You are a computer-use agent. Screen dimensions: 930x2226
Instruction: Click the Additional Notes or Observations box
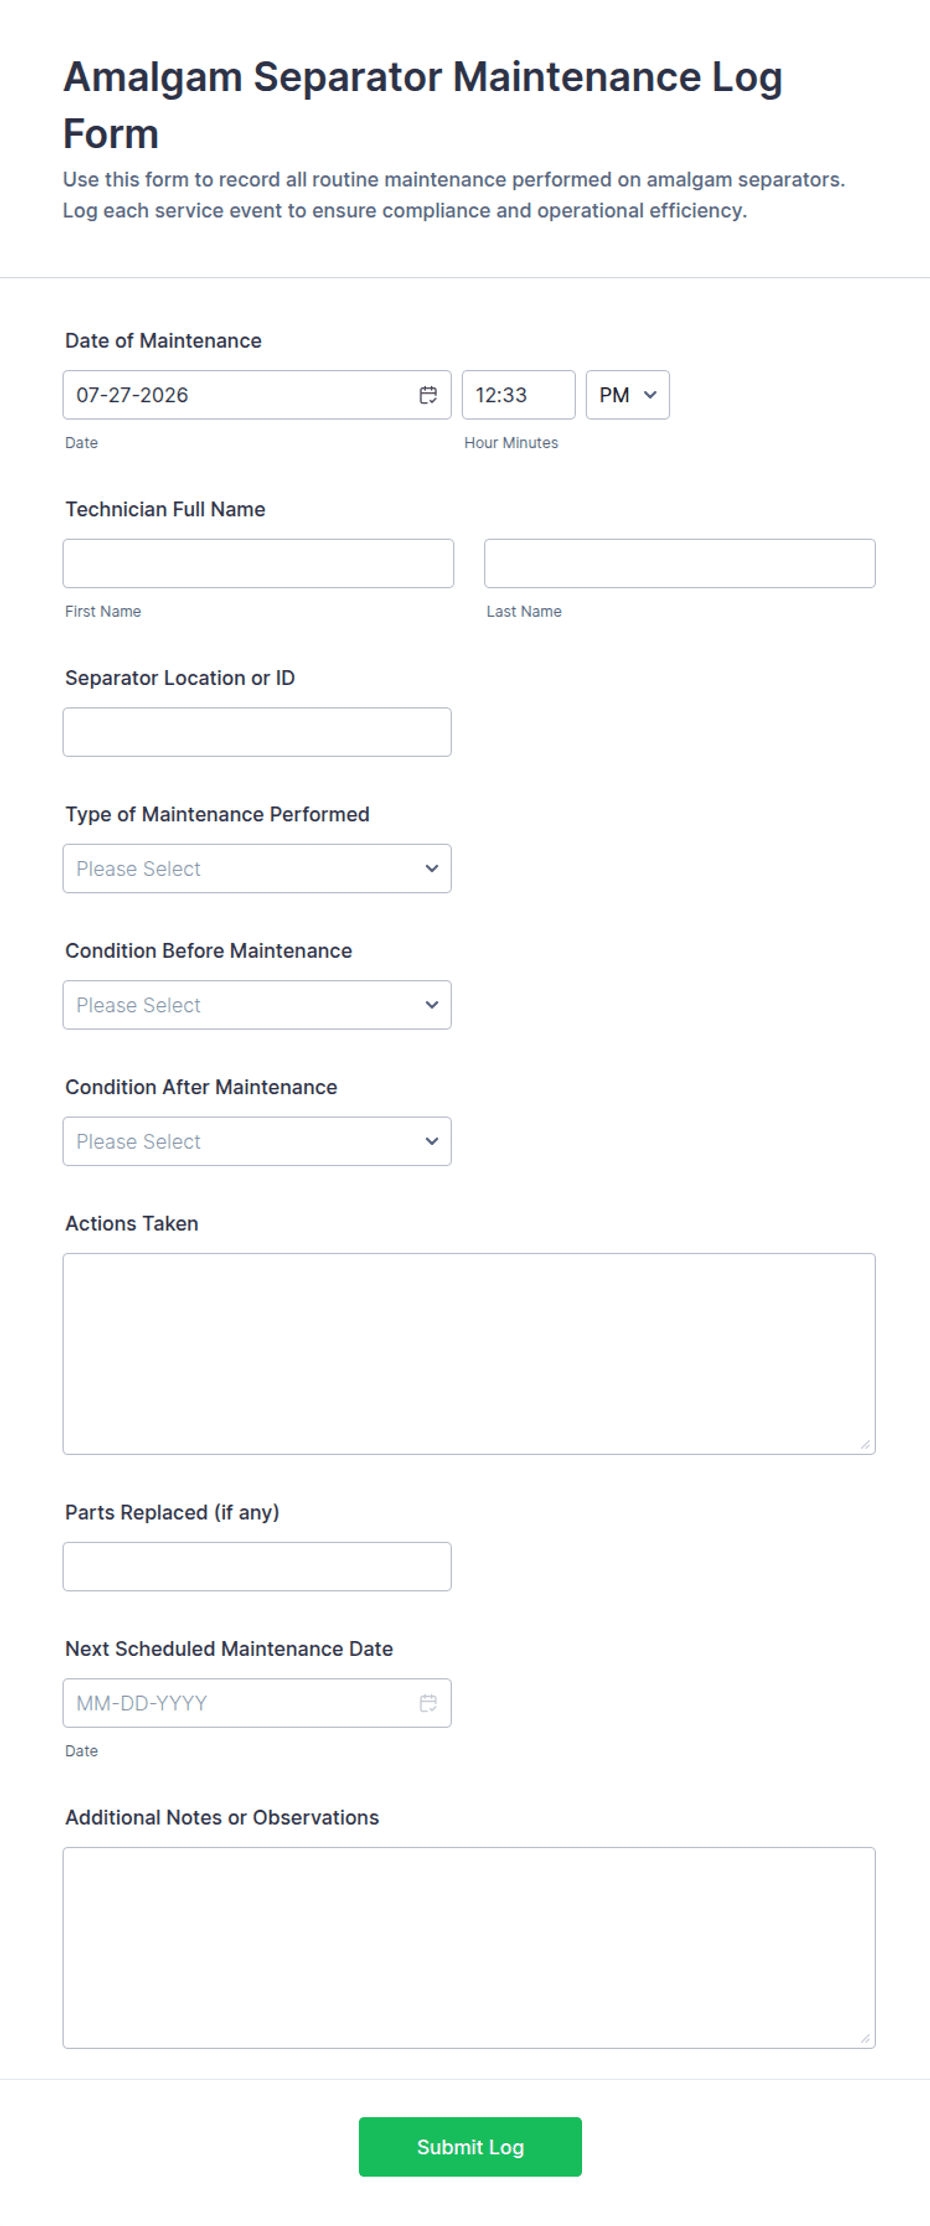tap(469, 1948)
